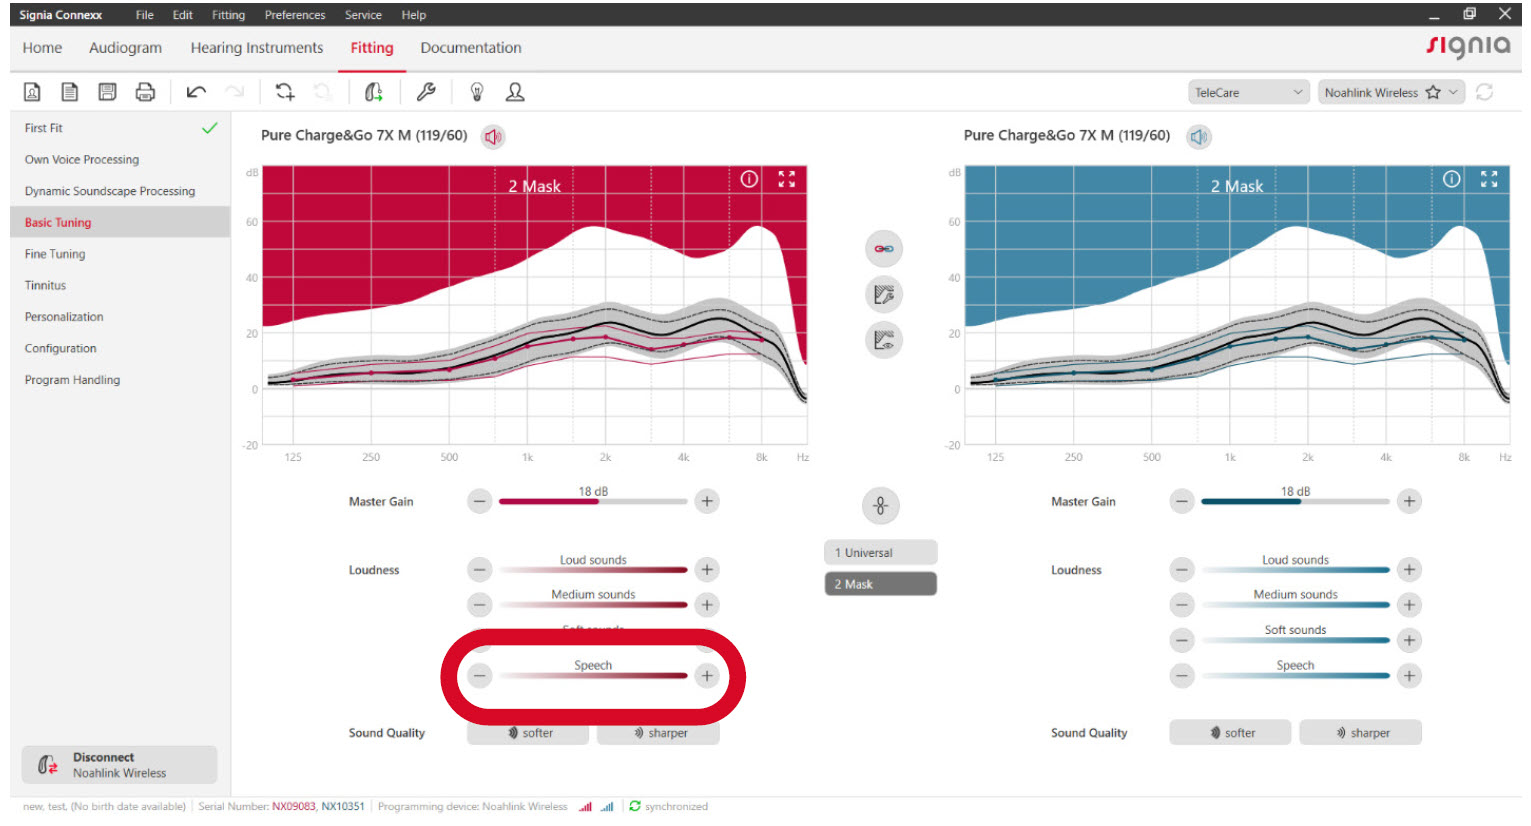
Task: Switch to the Audiogram tab
Action: click(x=125, y=48)
